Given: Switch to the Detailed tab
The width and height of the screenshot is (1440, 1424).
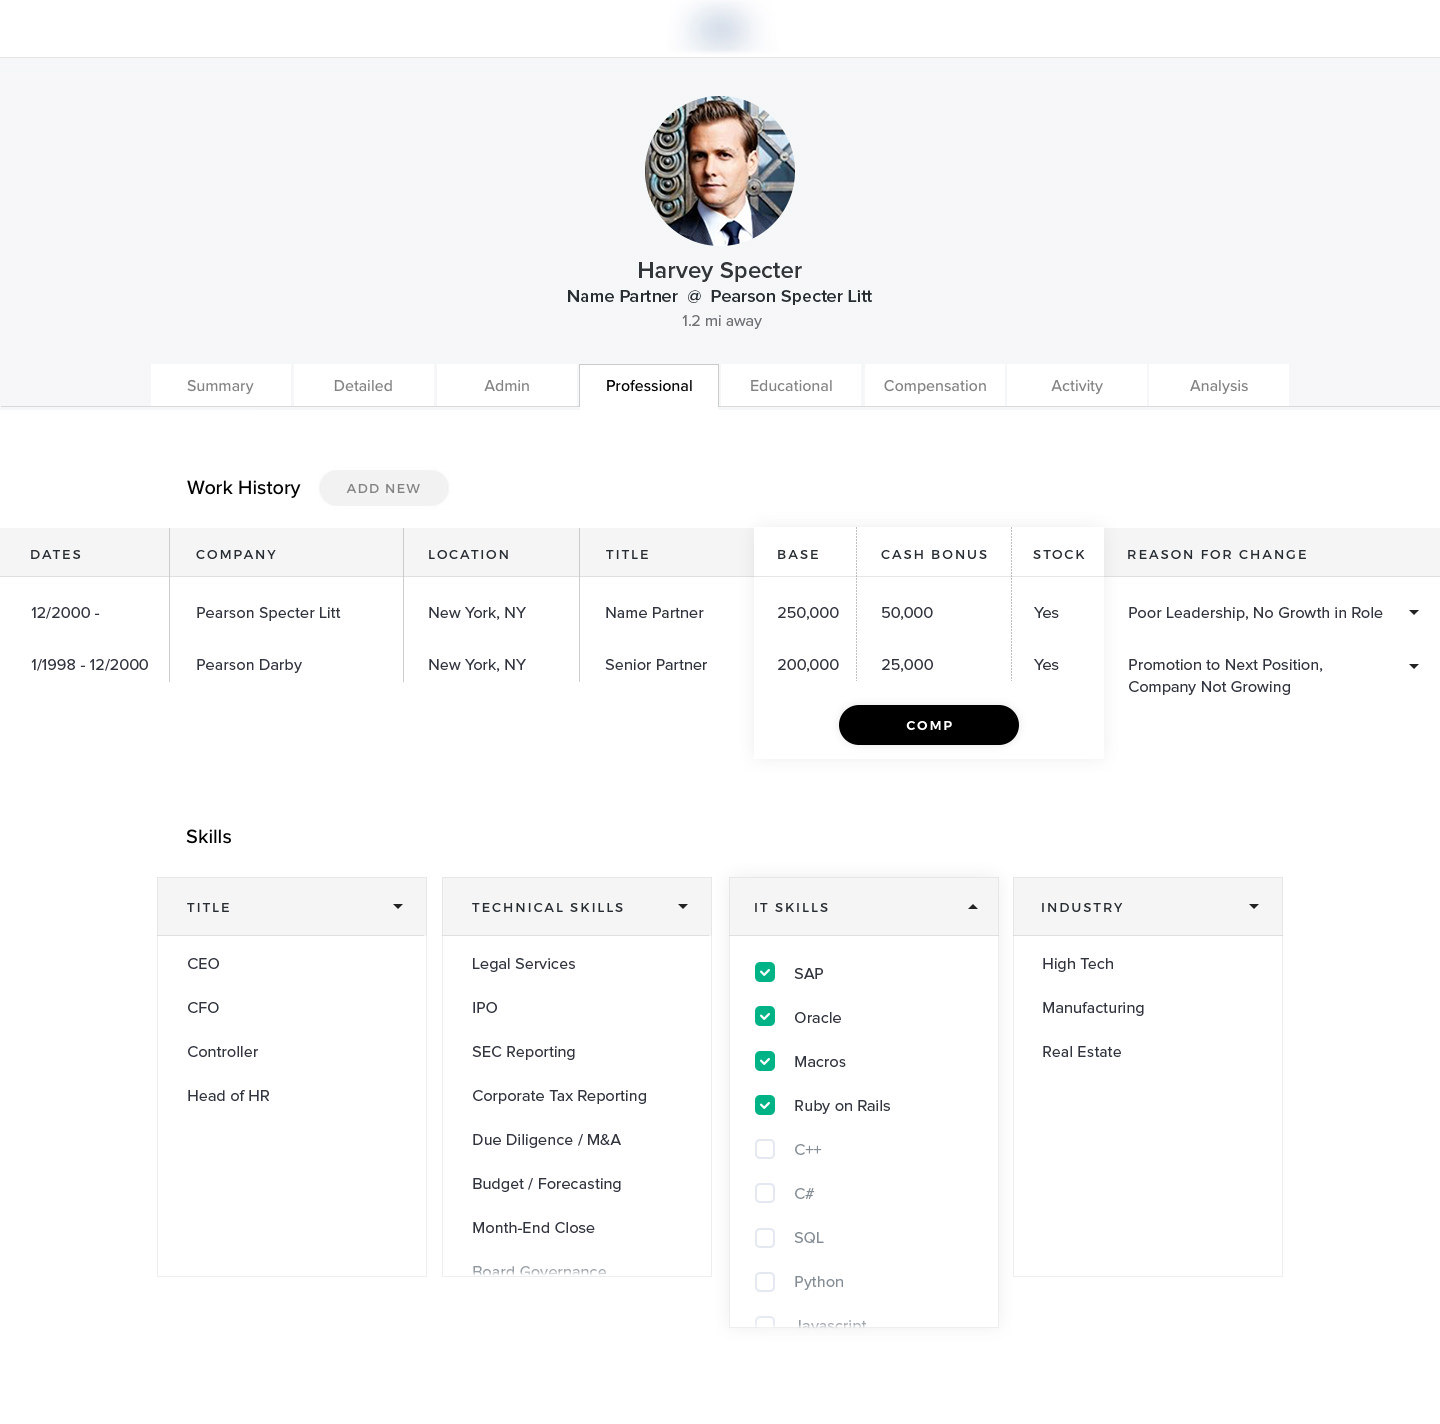Looking at the screenshot, I should [x=363, y=386].
